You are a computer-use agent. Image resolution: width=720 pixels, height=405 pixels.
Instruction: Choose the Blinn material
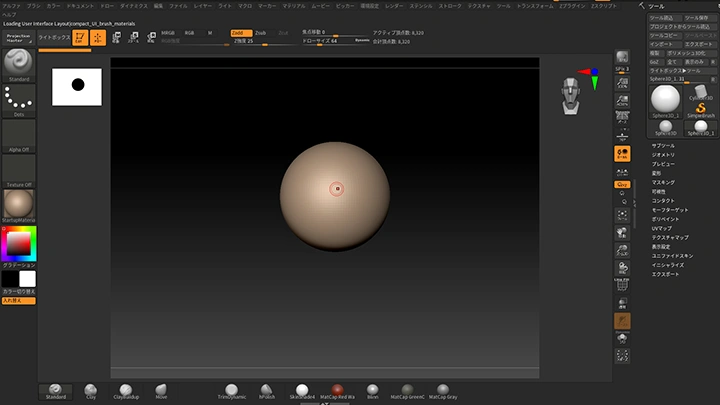tap(372, 392)
